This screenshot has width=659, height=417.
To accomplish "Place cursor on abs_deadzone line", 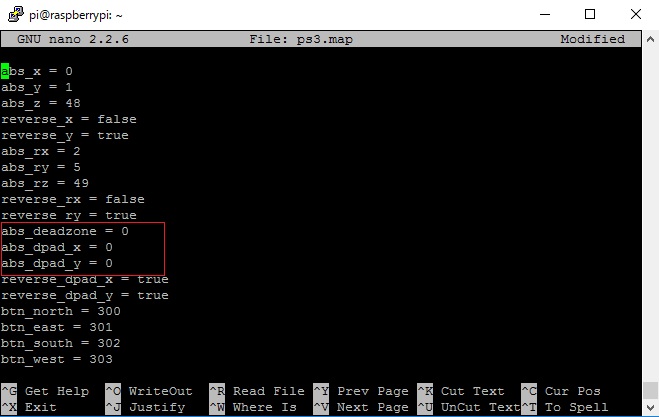I will [x=65, y=231].
